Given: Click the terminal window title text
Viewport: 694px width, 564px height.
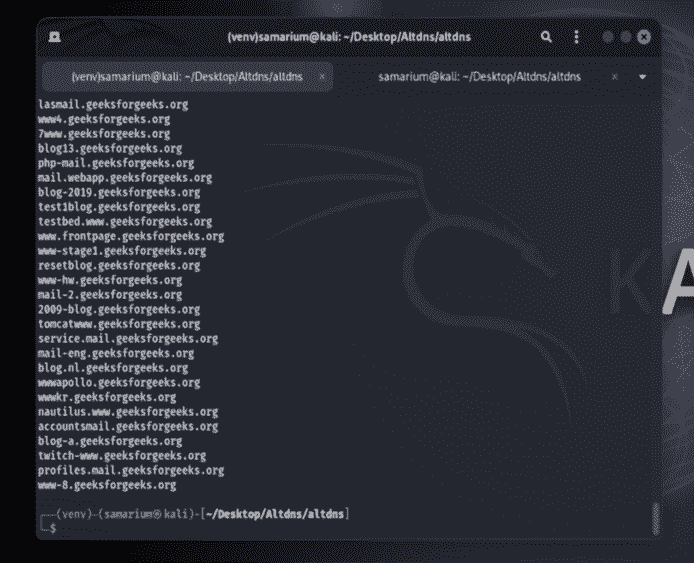Looking at the screenshot, I should click(349, 37).
